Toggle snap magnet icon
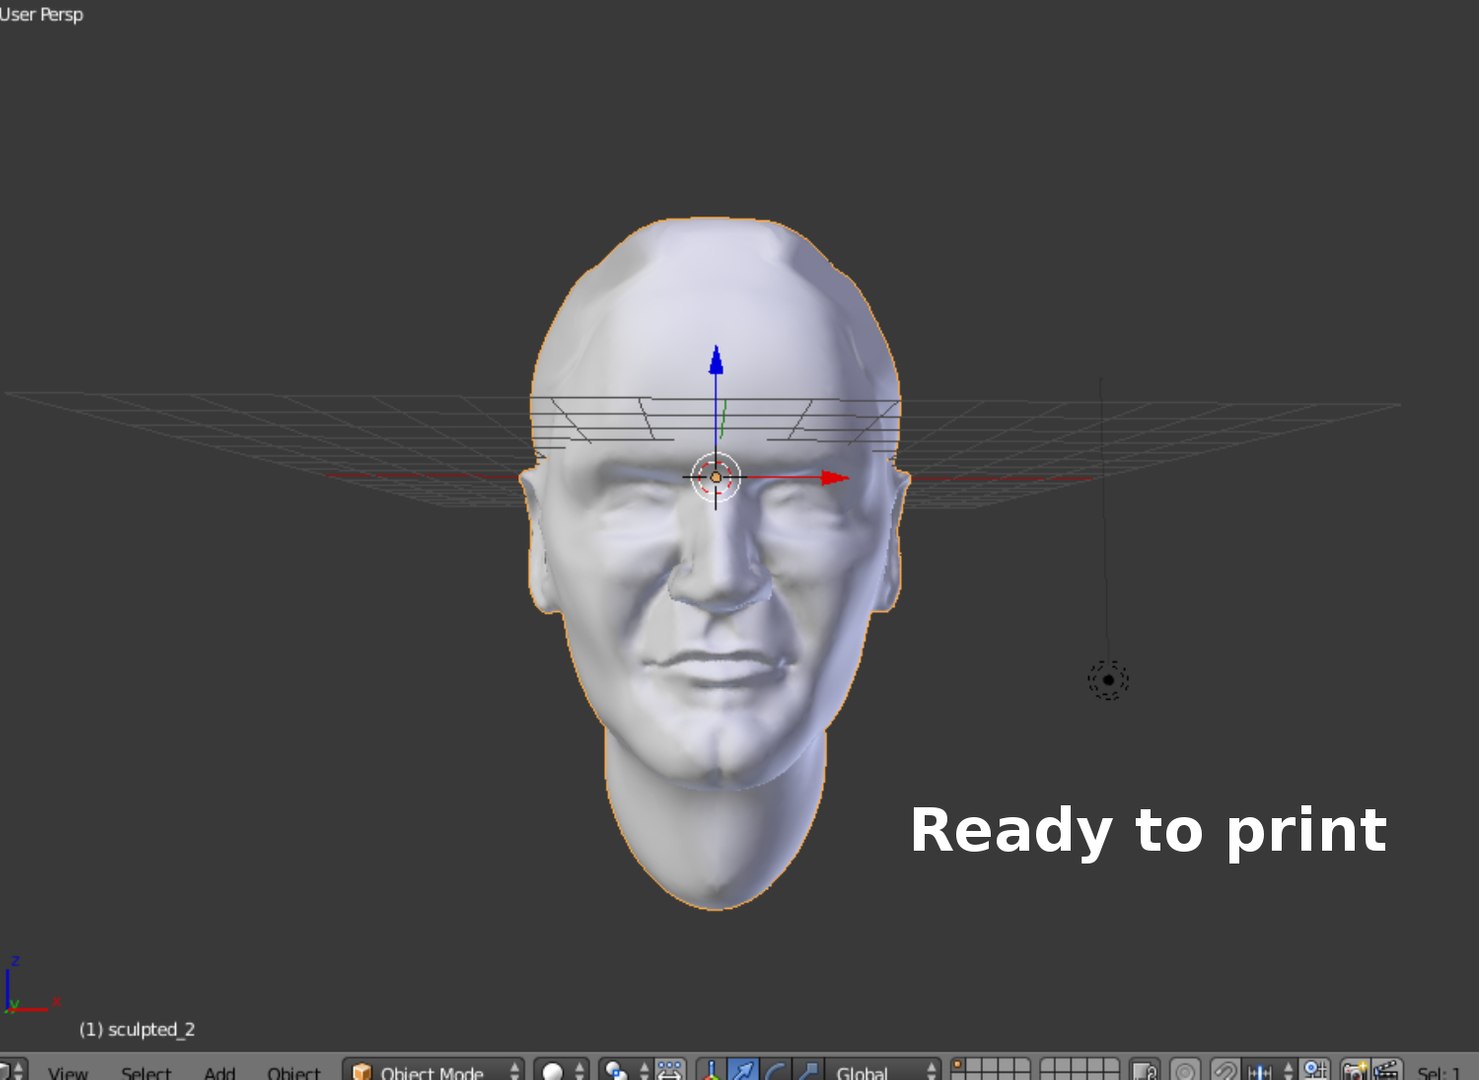The width and height of the screenshot is (1479, 1080). 1225,1070
